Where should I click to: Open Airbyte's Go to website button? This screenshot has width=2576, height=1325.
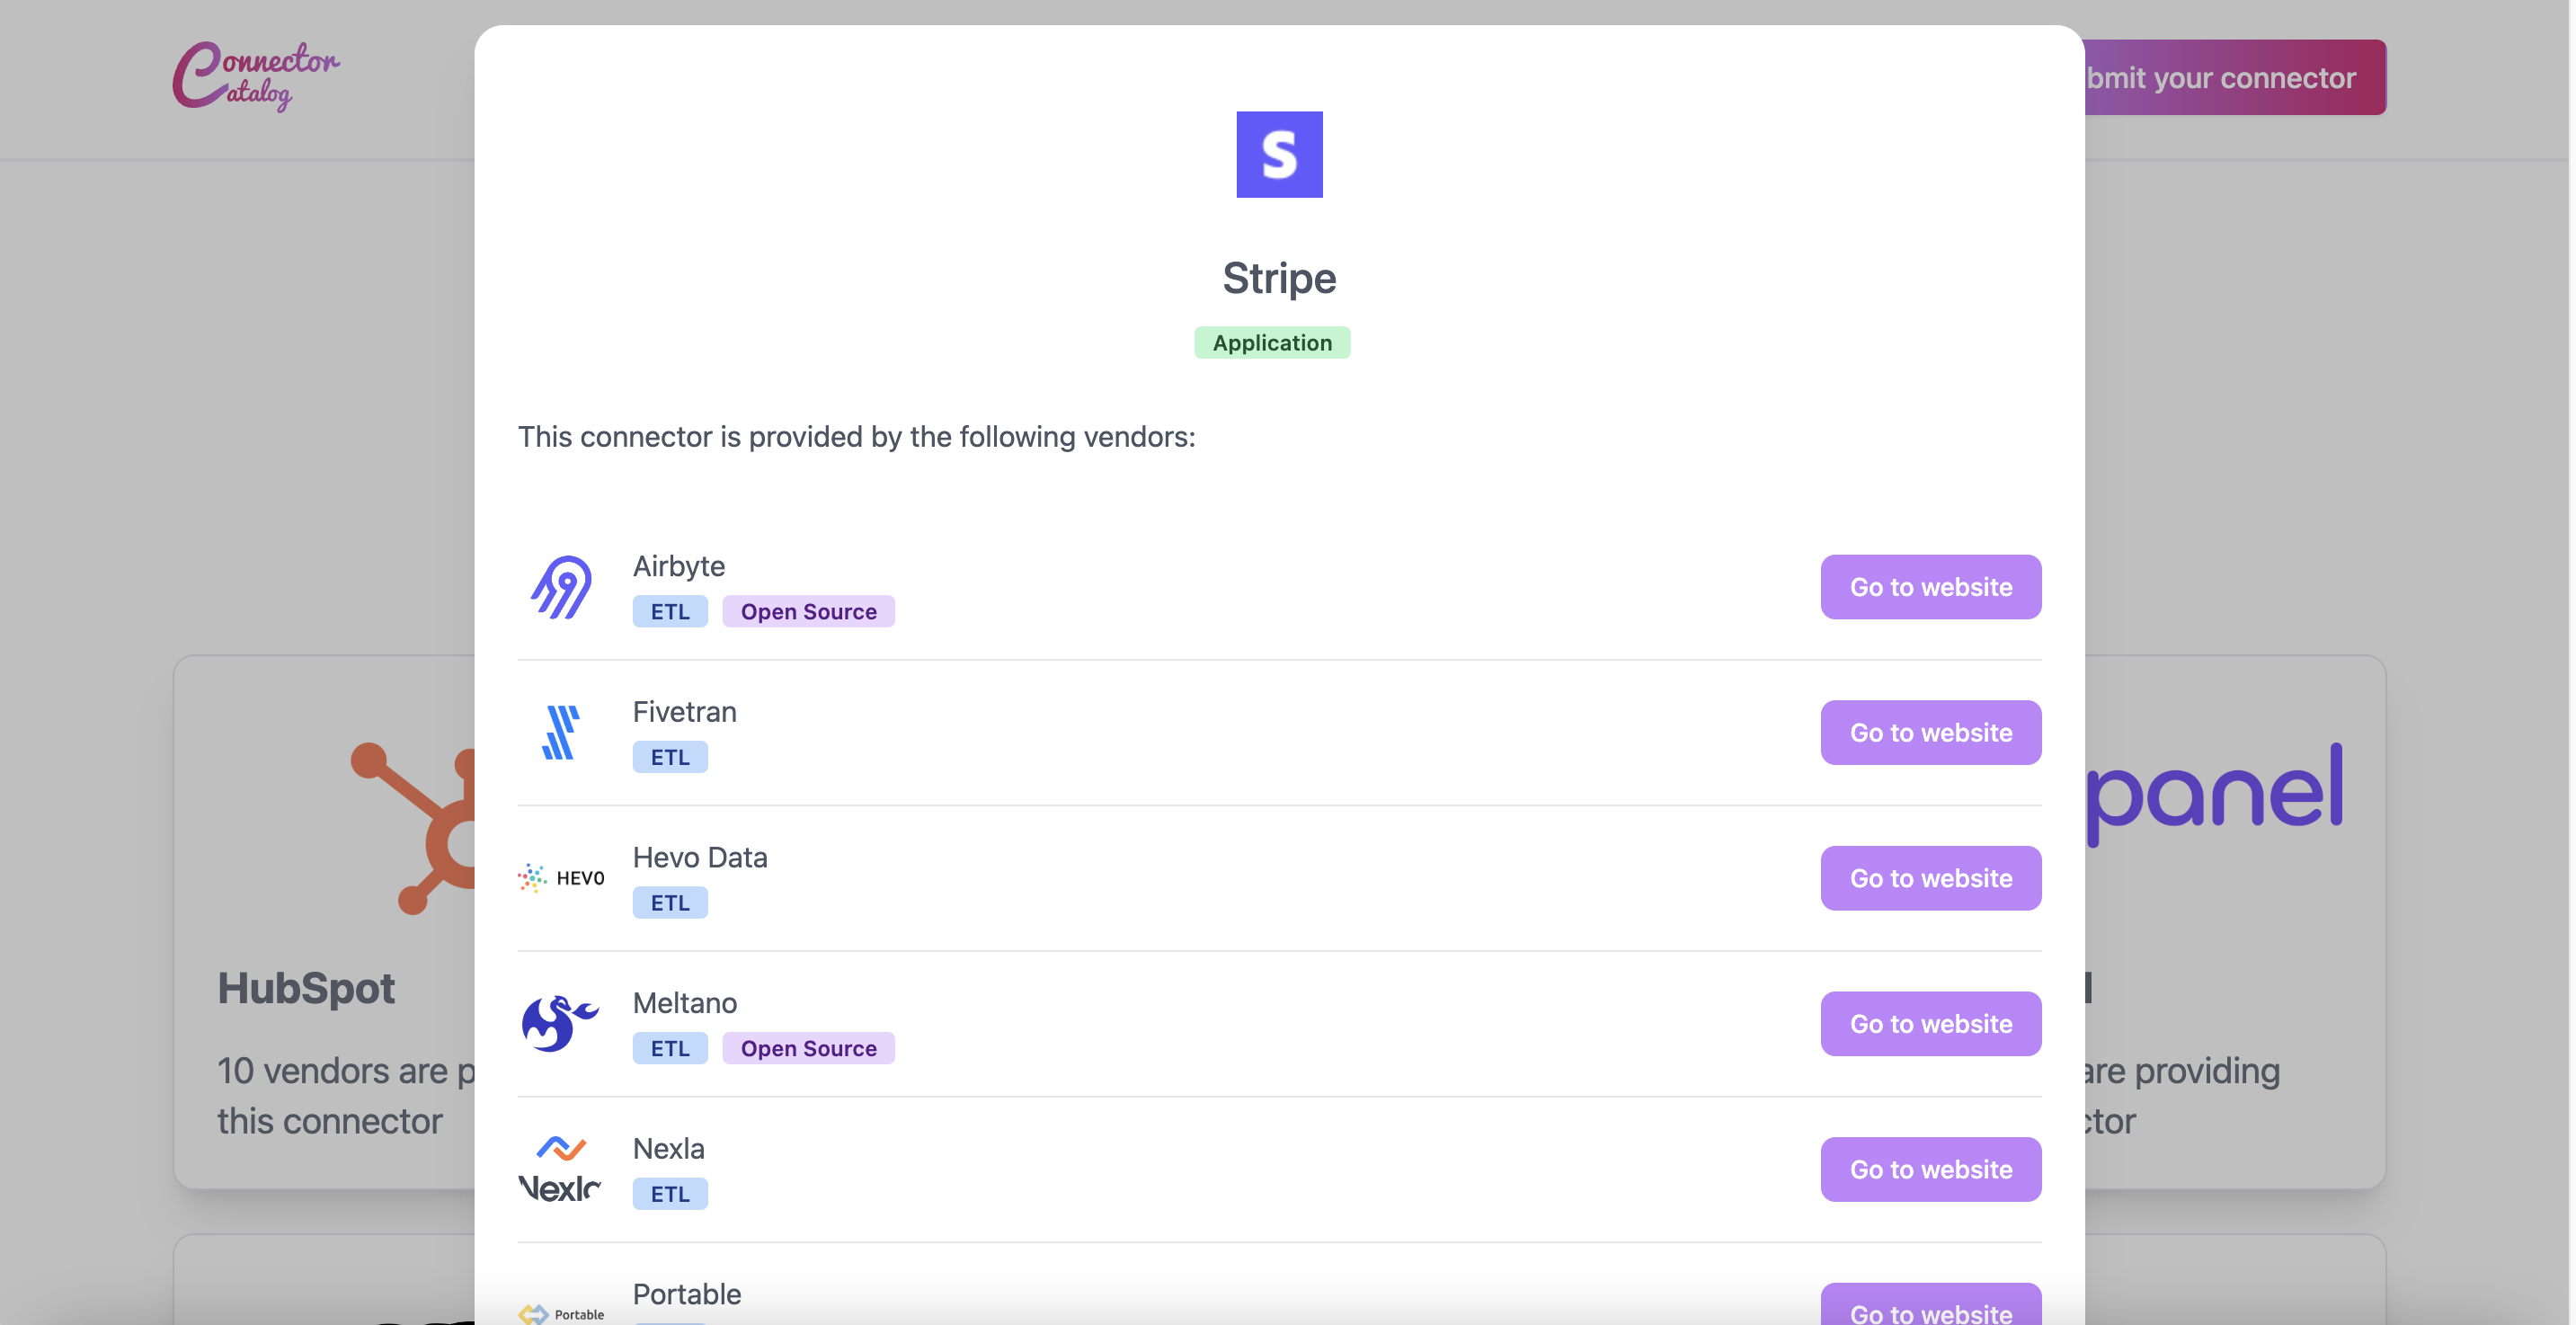coord(1930,587)
